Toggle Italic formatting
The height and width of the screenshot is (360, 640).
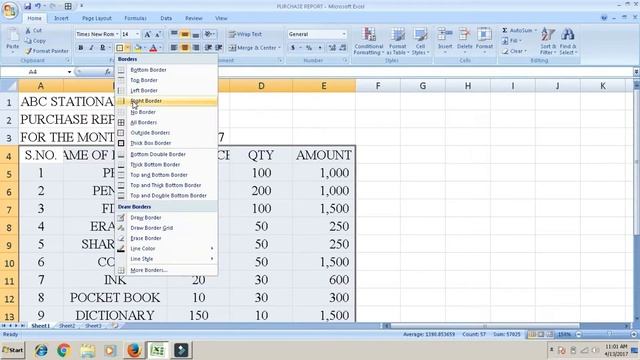[x=91, y=48]
